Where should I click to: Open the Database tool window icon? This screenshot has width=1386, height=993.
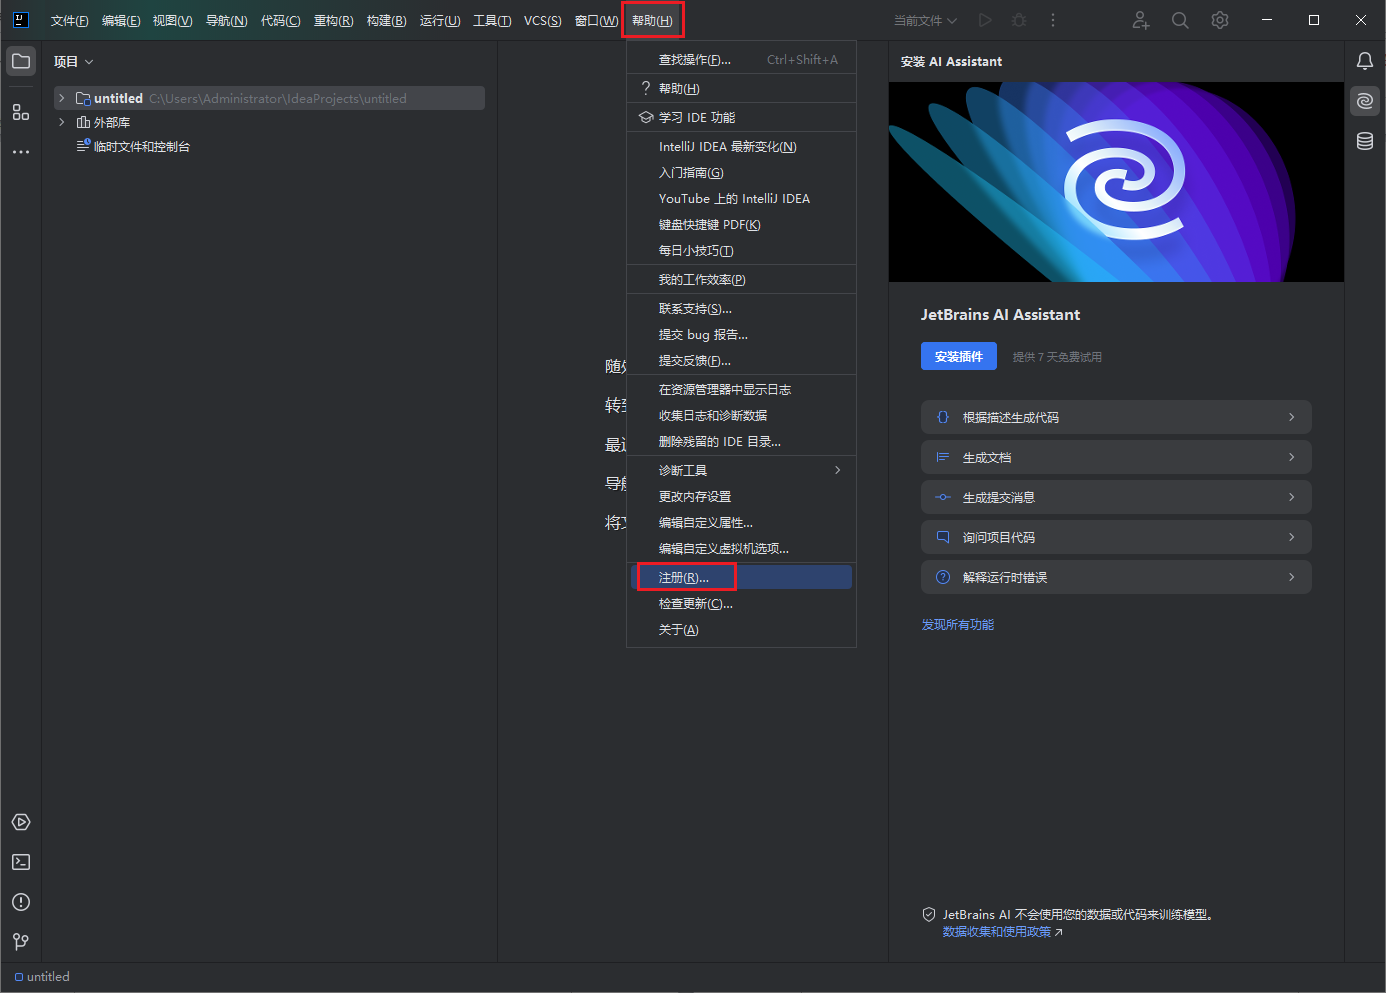[1365, 141]
